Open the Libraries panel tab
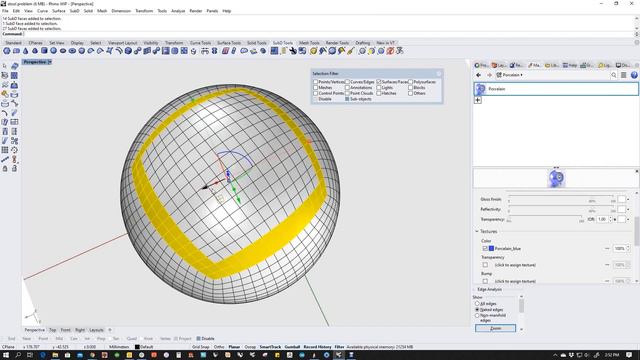The image size is (640, 360). (552, 65)
